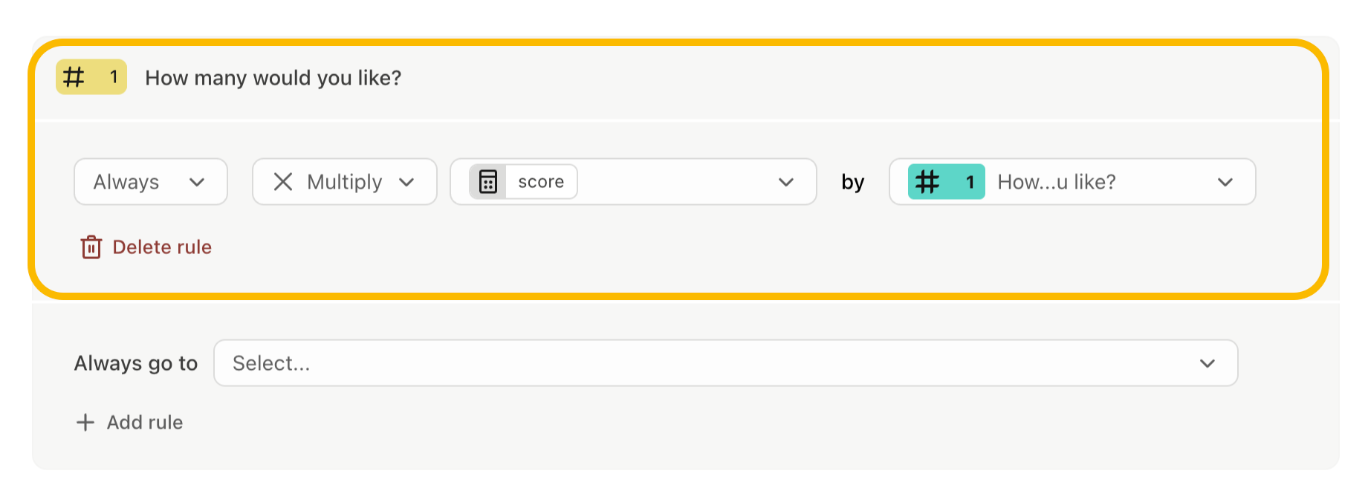Click the plus icon next to Add rule
The width and height of the screenshot is (1354, 492).
[x=86, y=422]
